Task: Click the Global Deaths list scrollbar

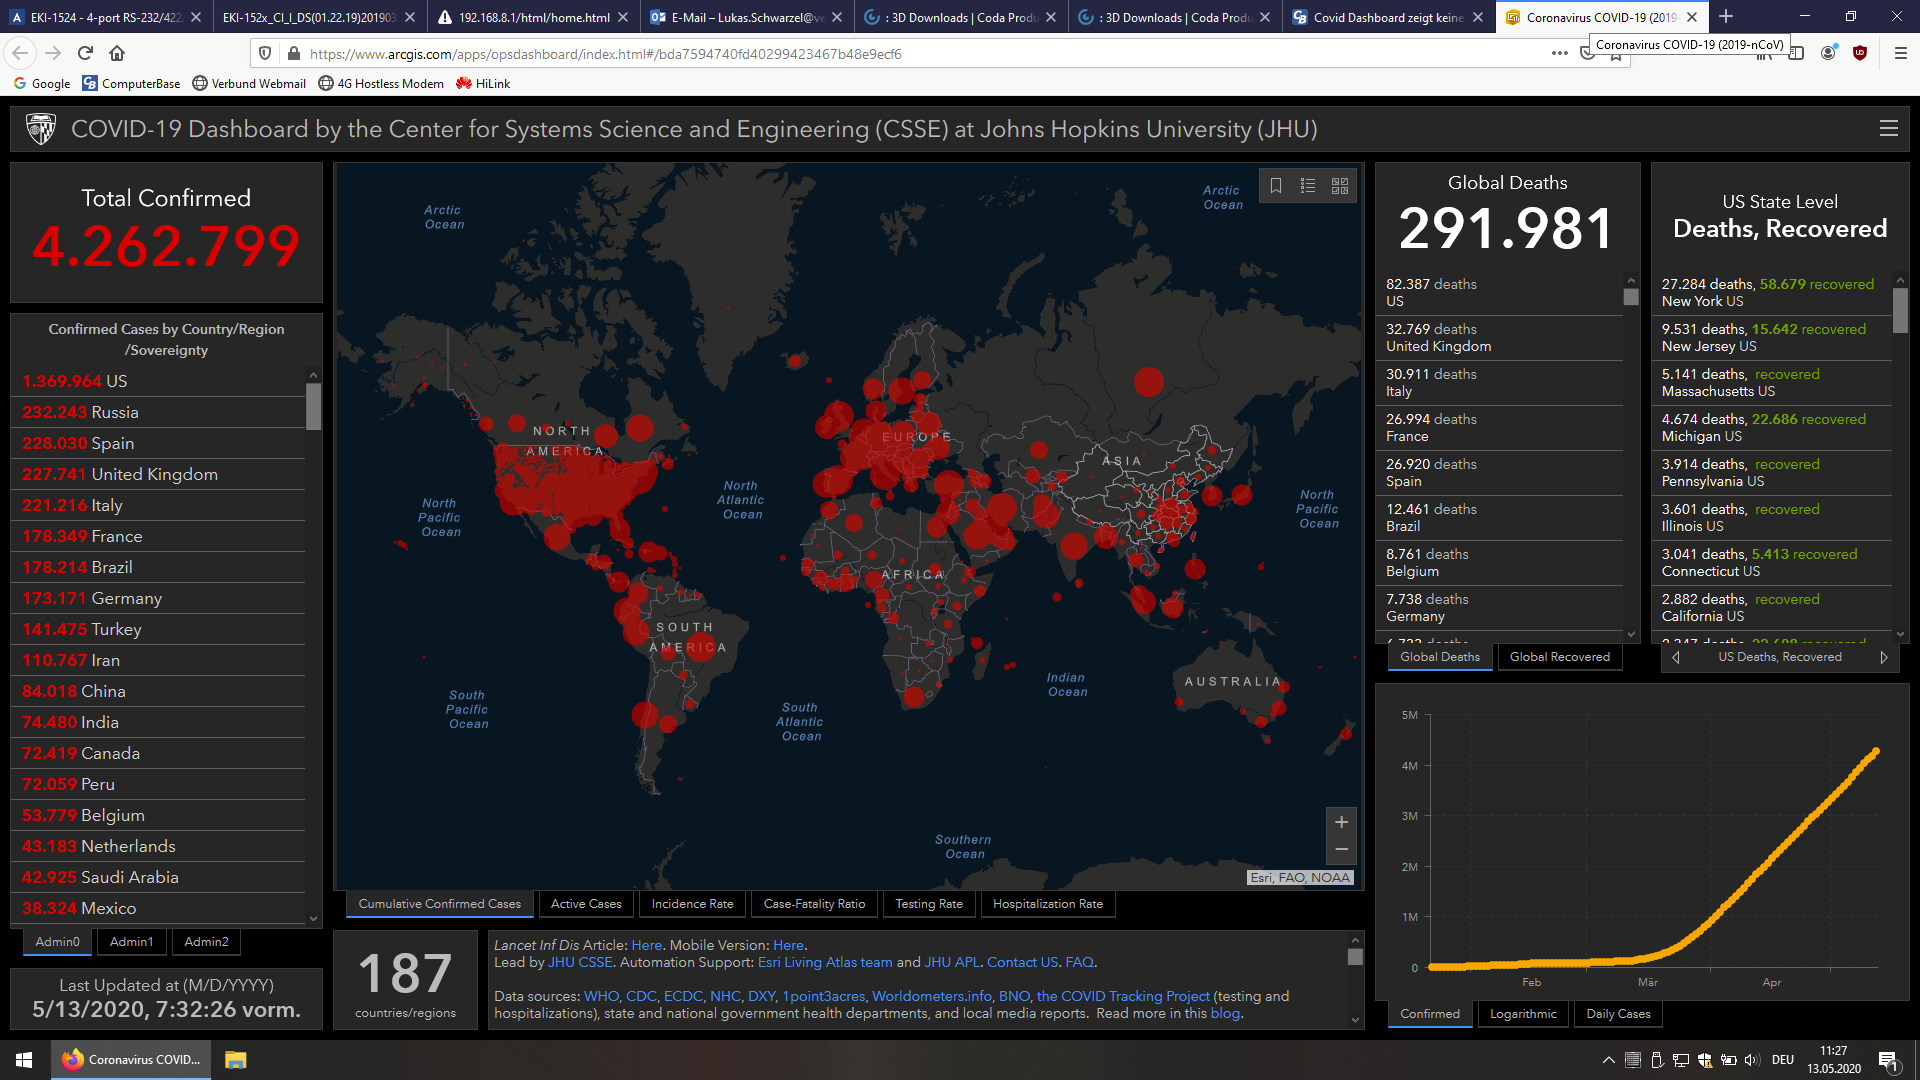Action: [x=1631, y=297]
